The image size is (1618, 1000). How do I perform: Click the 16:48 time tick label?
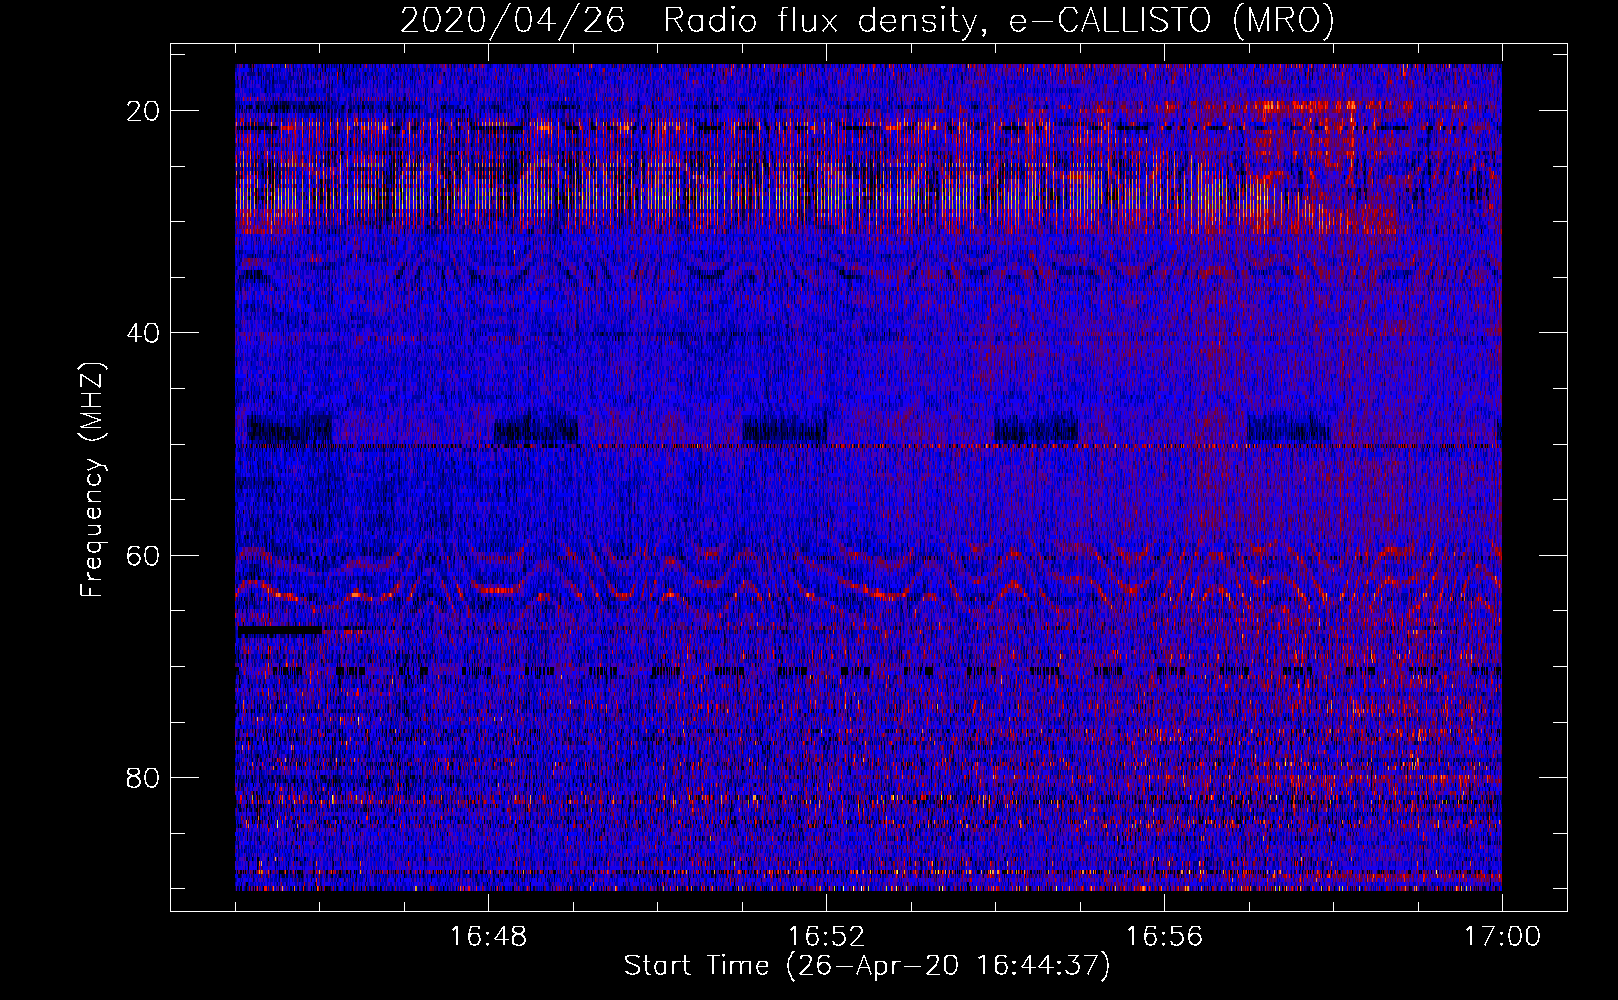pyautogui.click(x=488, y=936)
